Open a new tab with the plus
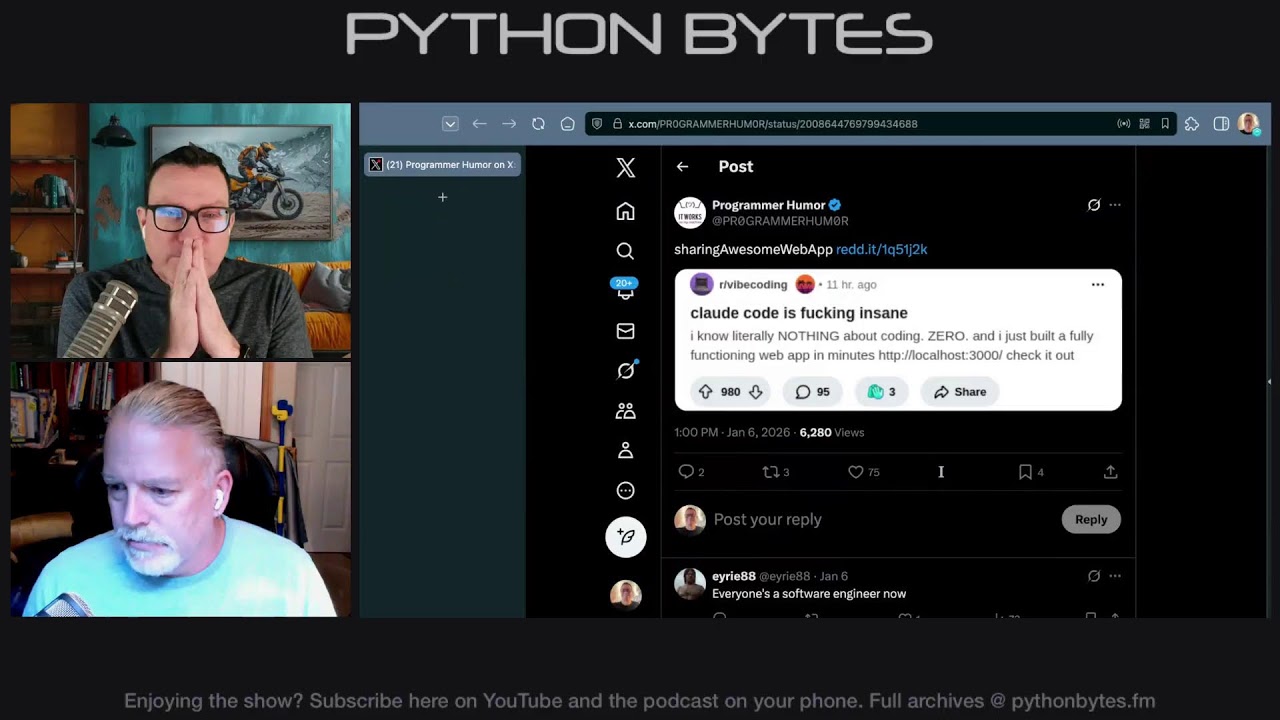The width and height of the screenshot is (1280, 720). (x=442, y=197)
